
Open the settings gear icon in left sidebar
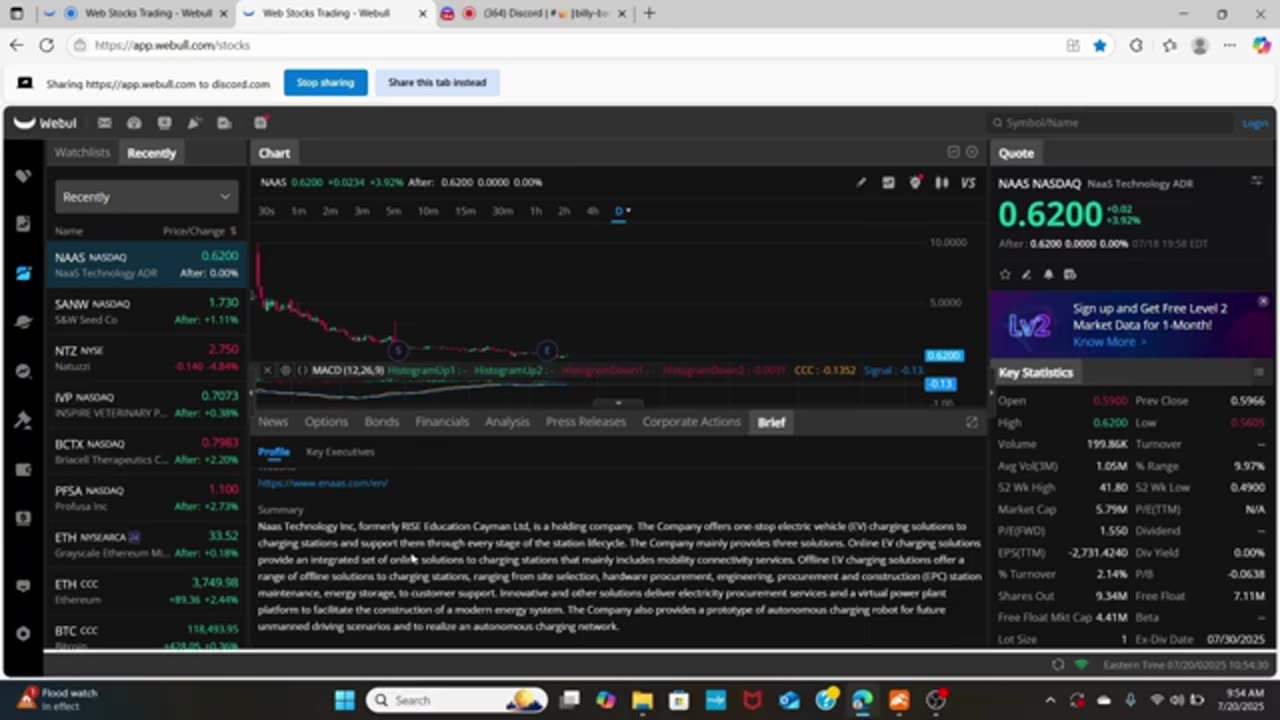(23, 634)
